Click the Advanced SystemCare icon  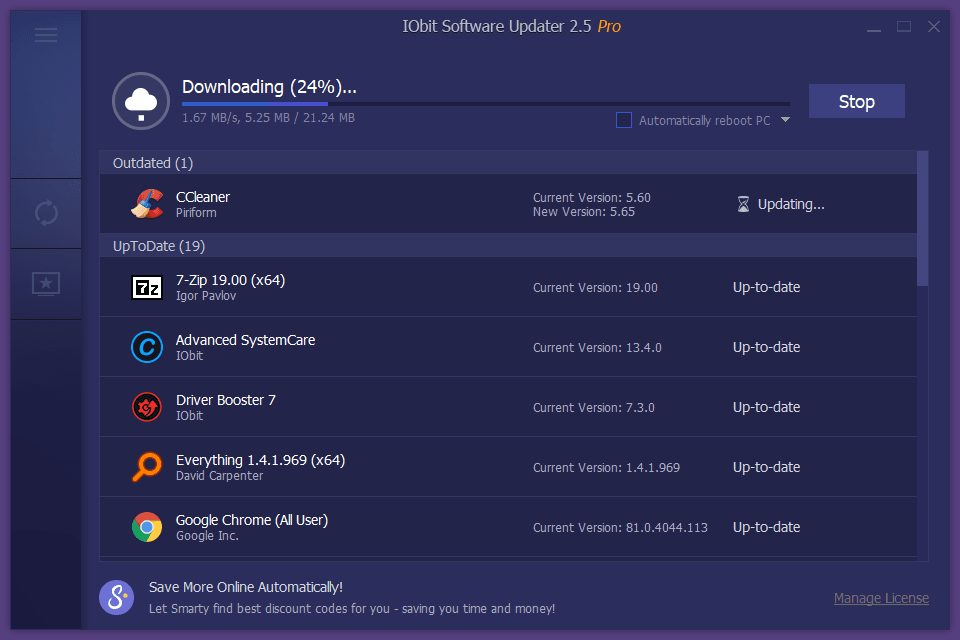click(147, 347)
